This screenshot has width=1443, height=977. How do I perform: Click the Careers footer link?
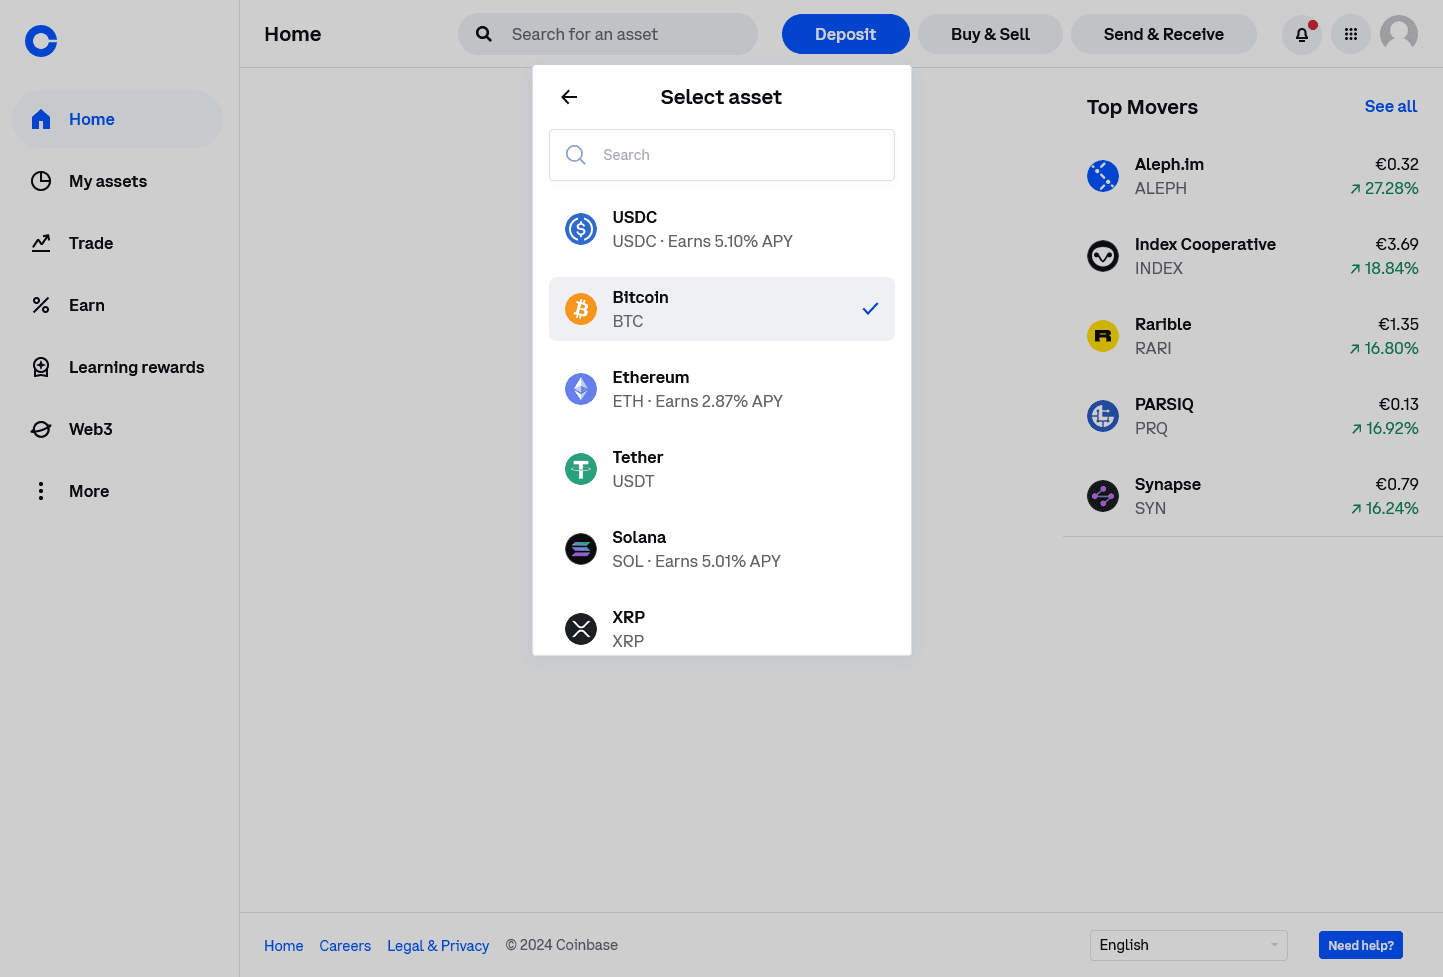345,946
